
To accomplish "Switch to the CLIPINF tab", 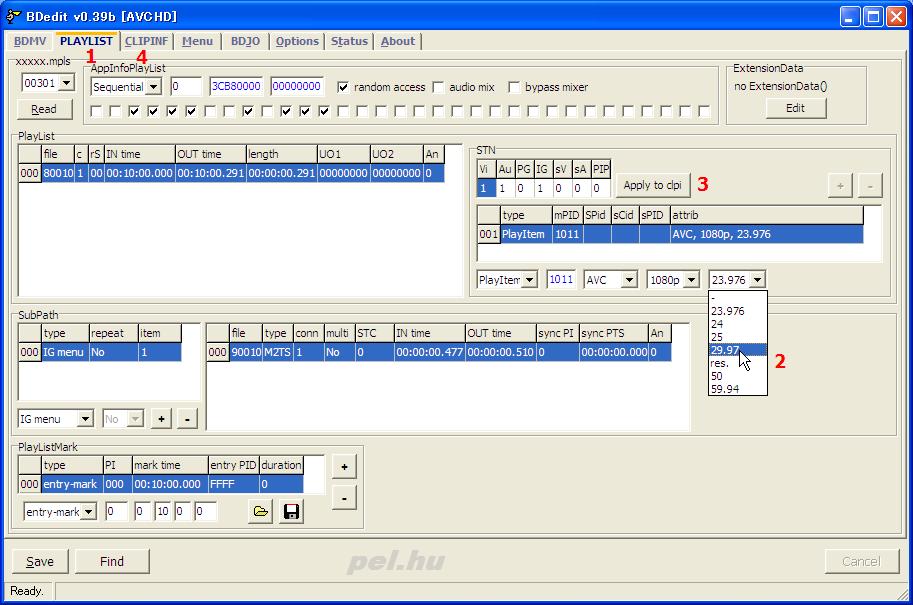I will (146, 41).
